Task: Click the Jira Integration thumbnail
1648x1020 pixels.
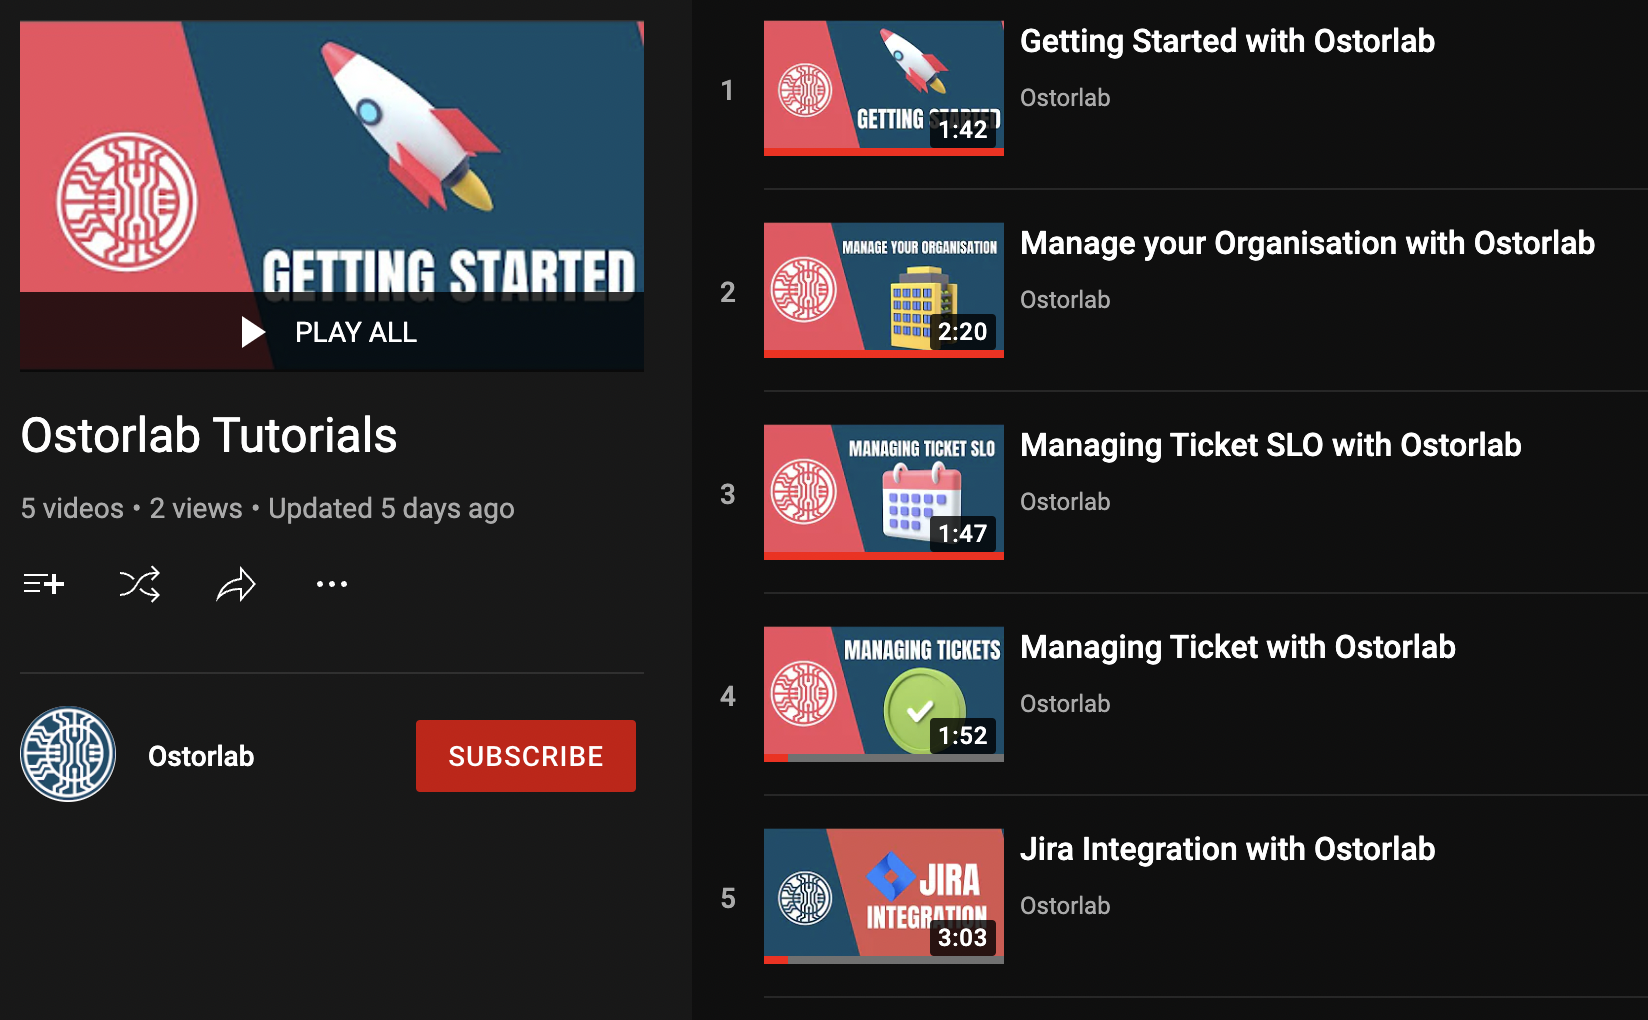Action: pos(884,896)
